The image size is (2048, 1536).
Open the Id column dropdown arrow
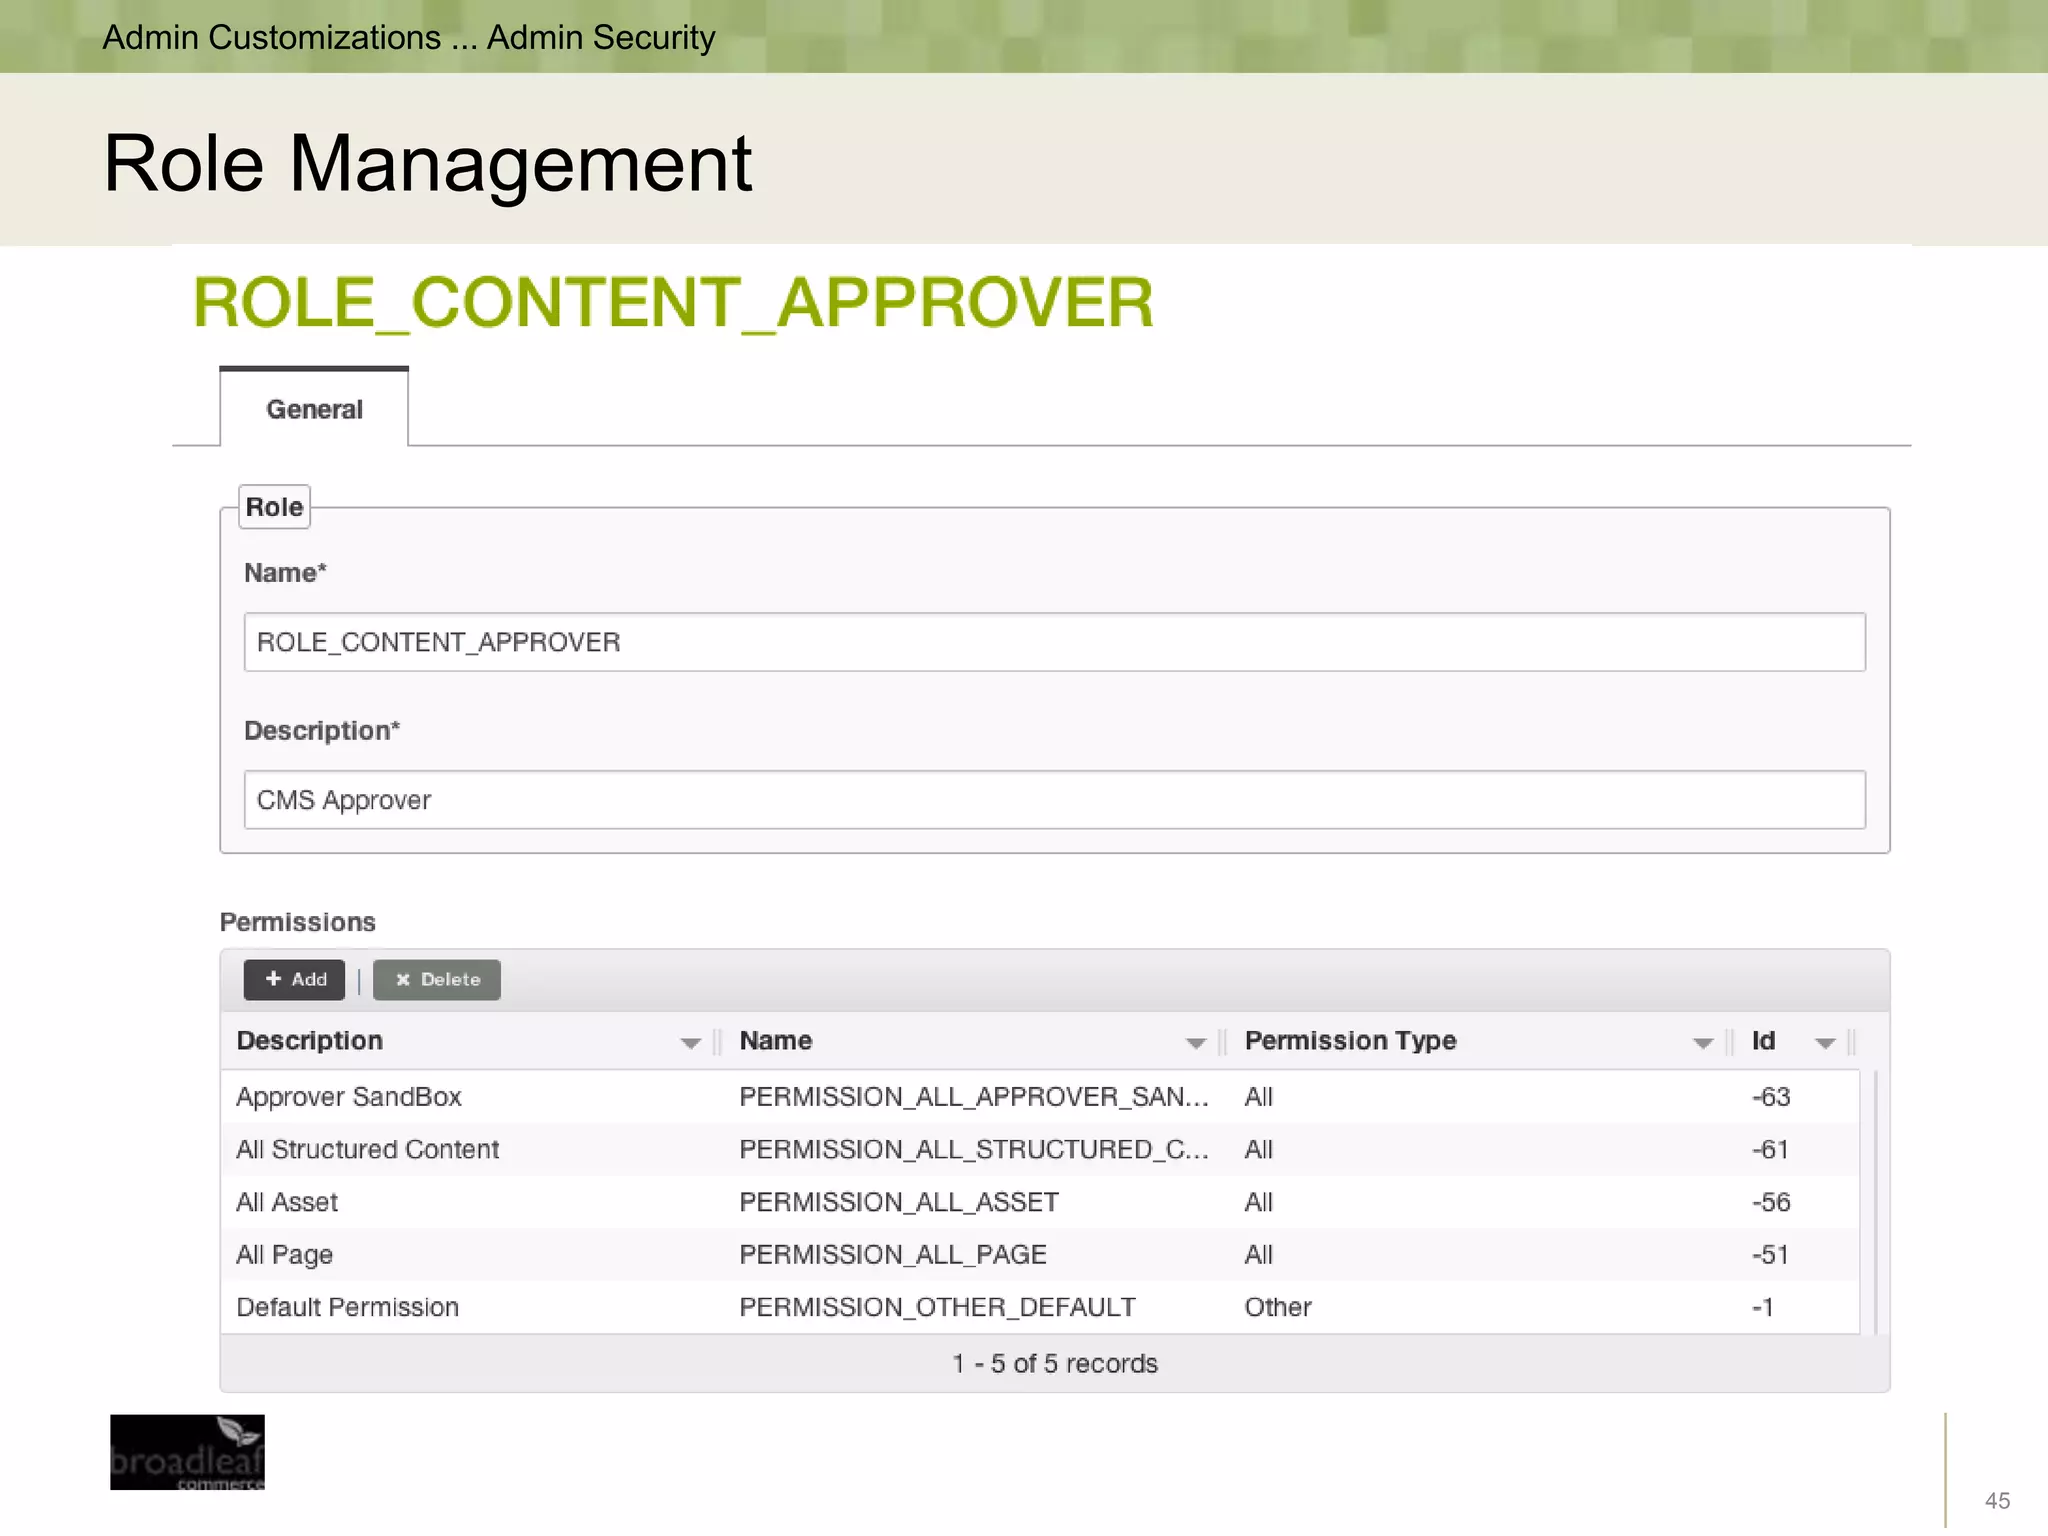pyautogui.click(x=1824, y=1042)
